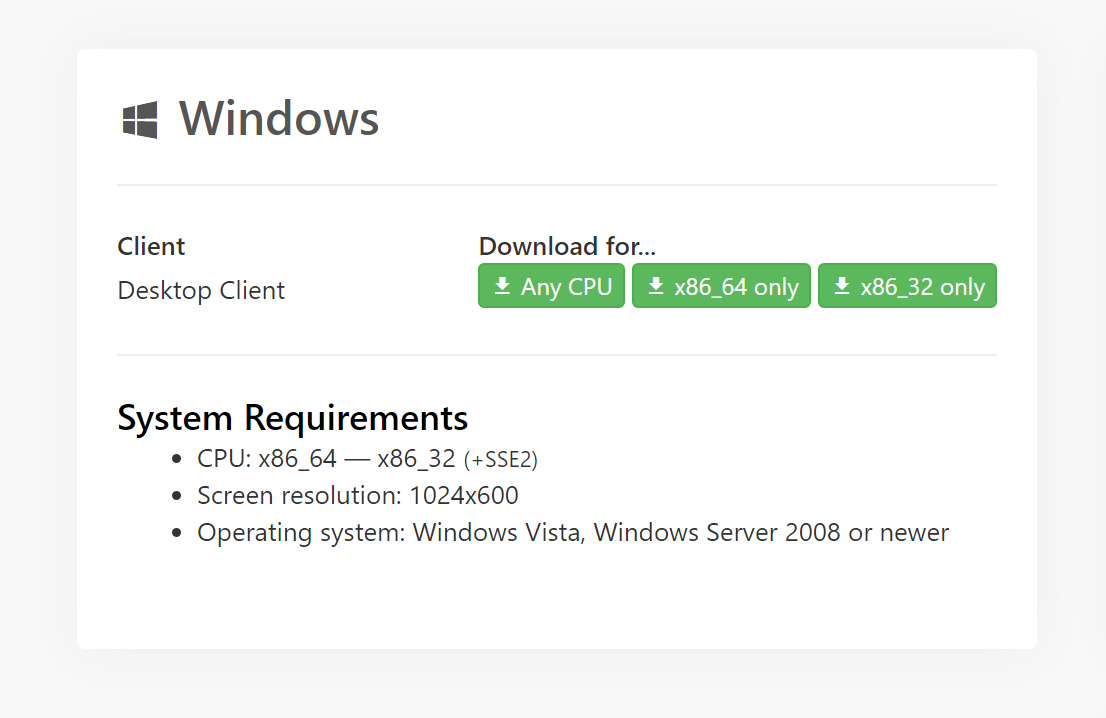Click the Windows heading text
Image resolution: width=1106 pixels, height=718 pixels.
(279, 119)
